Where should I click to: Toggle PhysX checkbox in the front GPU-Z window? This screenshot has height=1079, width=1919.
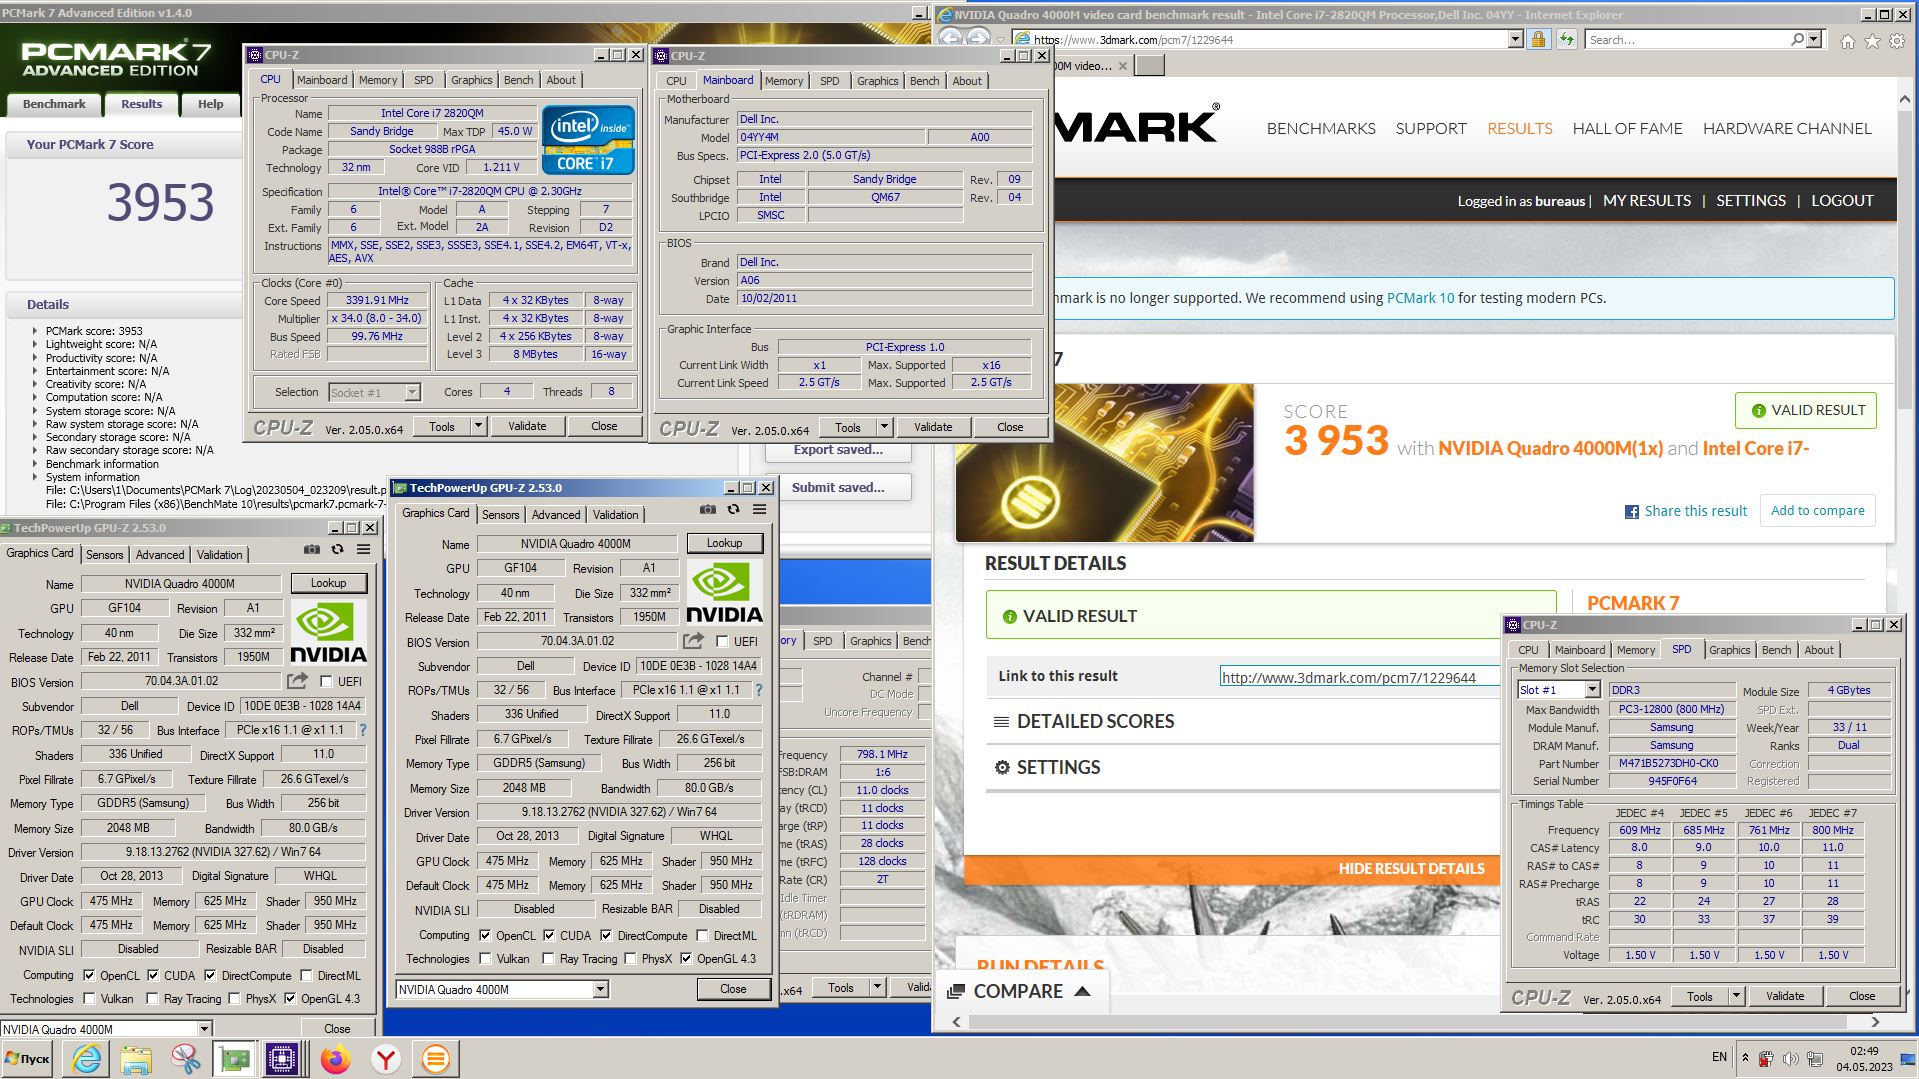click(630, 959)
